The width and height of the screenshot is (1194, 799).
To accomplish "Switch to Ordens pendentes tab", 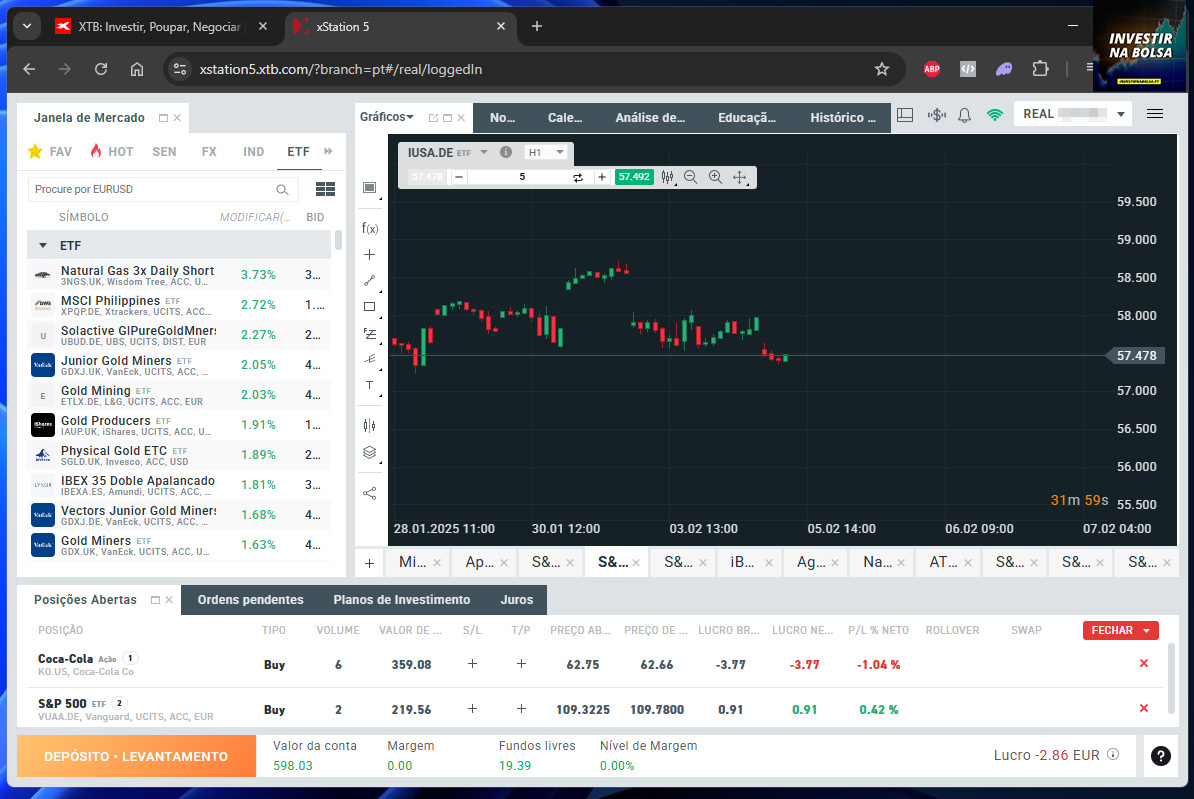I will pyautogui.click(x=251, y=599).
